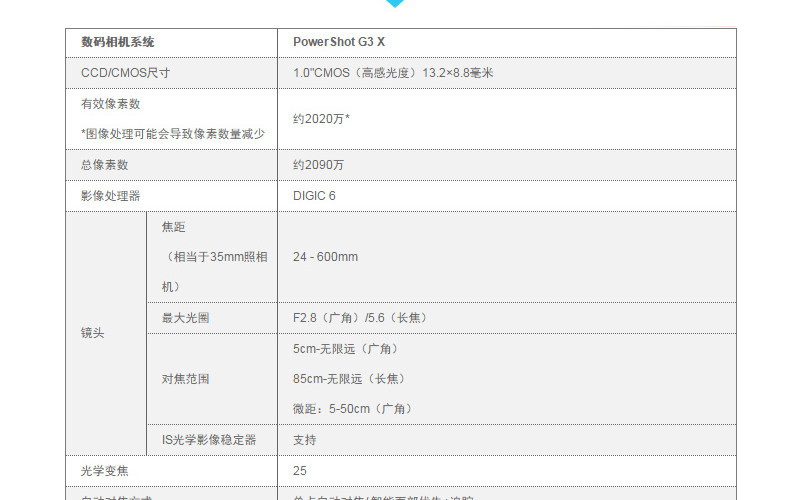Click the 'IS光学影像稳定器' sub-label
This screenshot has width=790, height=500.
[x=209, y=440]
